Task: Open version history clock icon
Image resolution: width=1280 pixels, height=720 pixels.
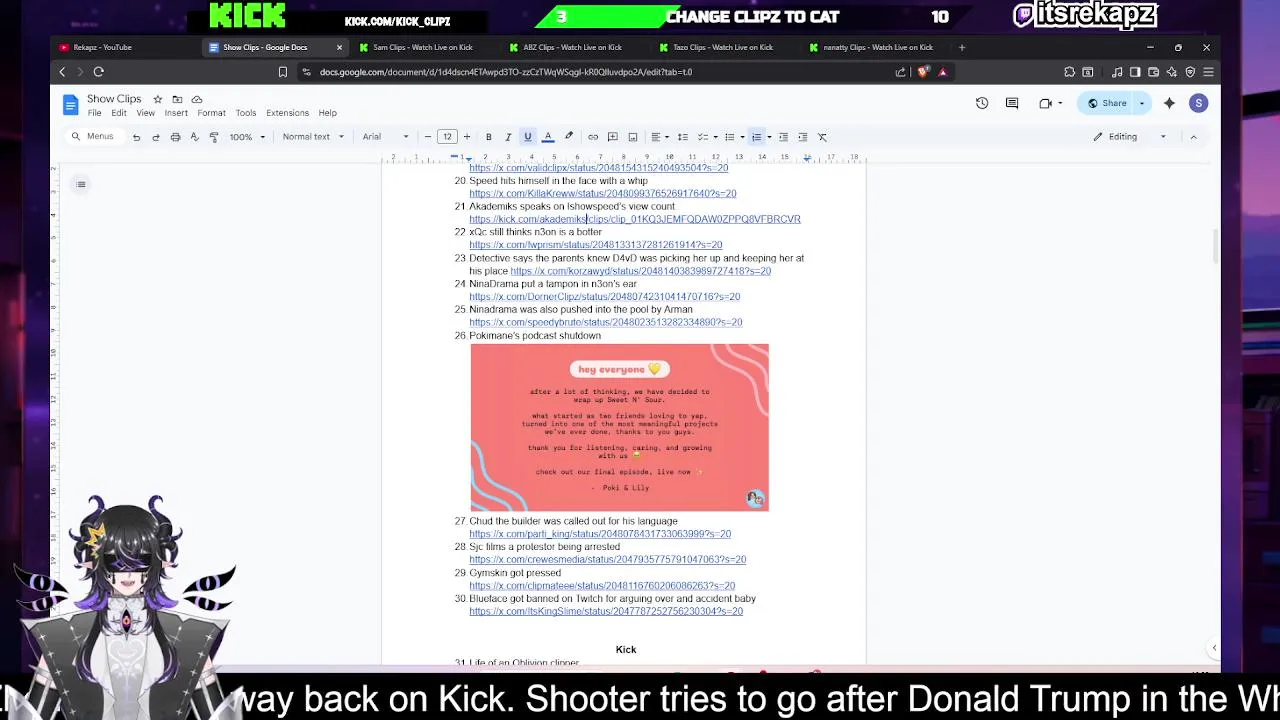Action: (982, 103)
